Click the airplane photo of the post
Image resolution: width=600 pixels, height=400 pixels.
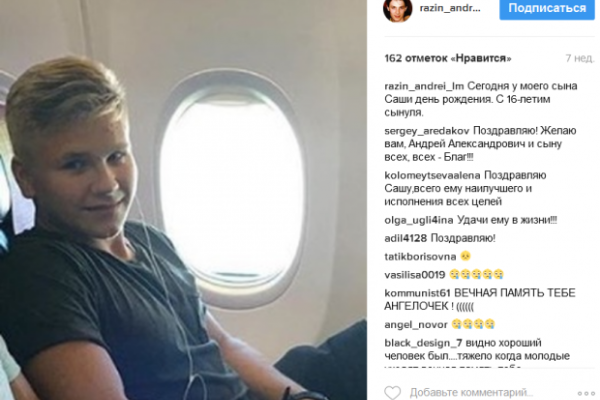click(x=183, y=200)
